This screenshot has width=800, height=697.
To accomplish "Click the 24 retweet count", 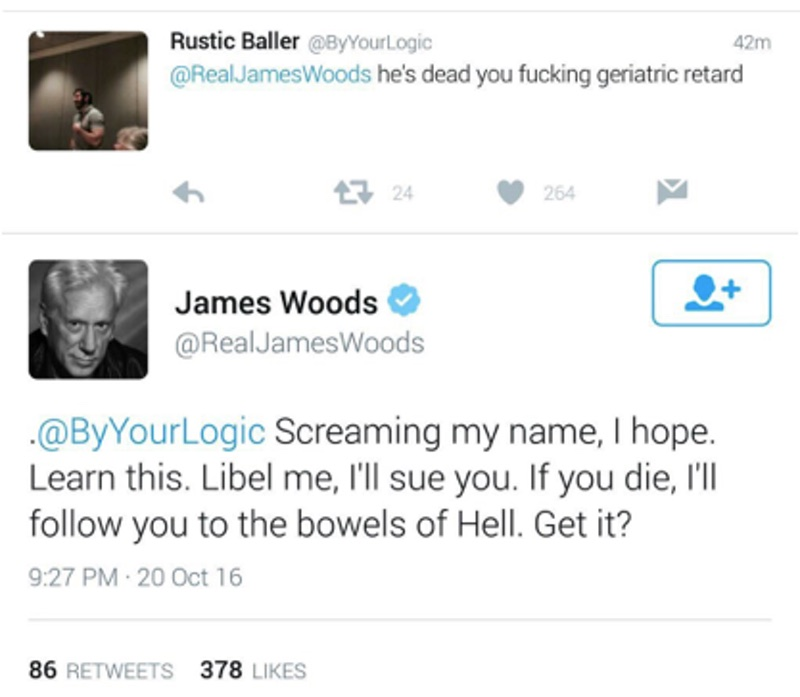I will 403,193.
